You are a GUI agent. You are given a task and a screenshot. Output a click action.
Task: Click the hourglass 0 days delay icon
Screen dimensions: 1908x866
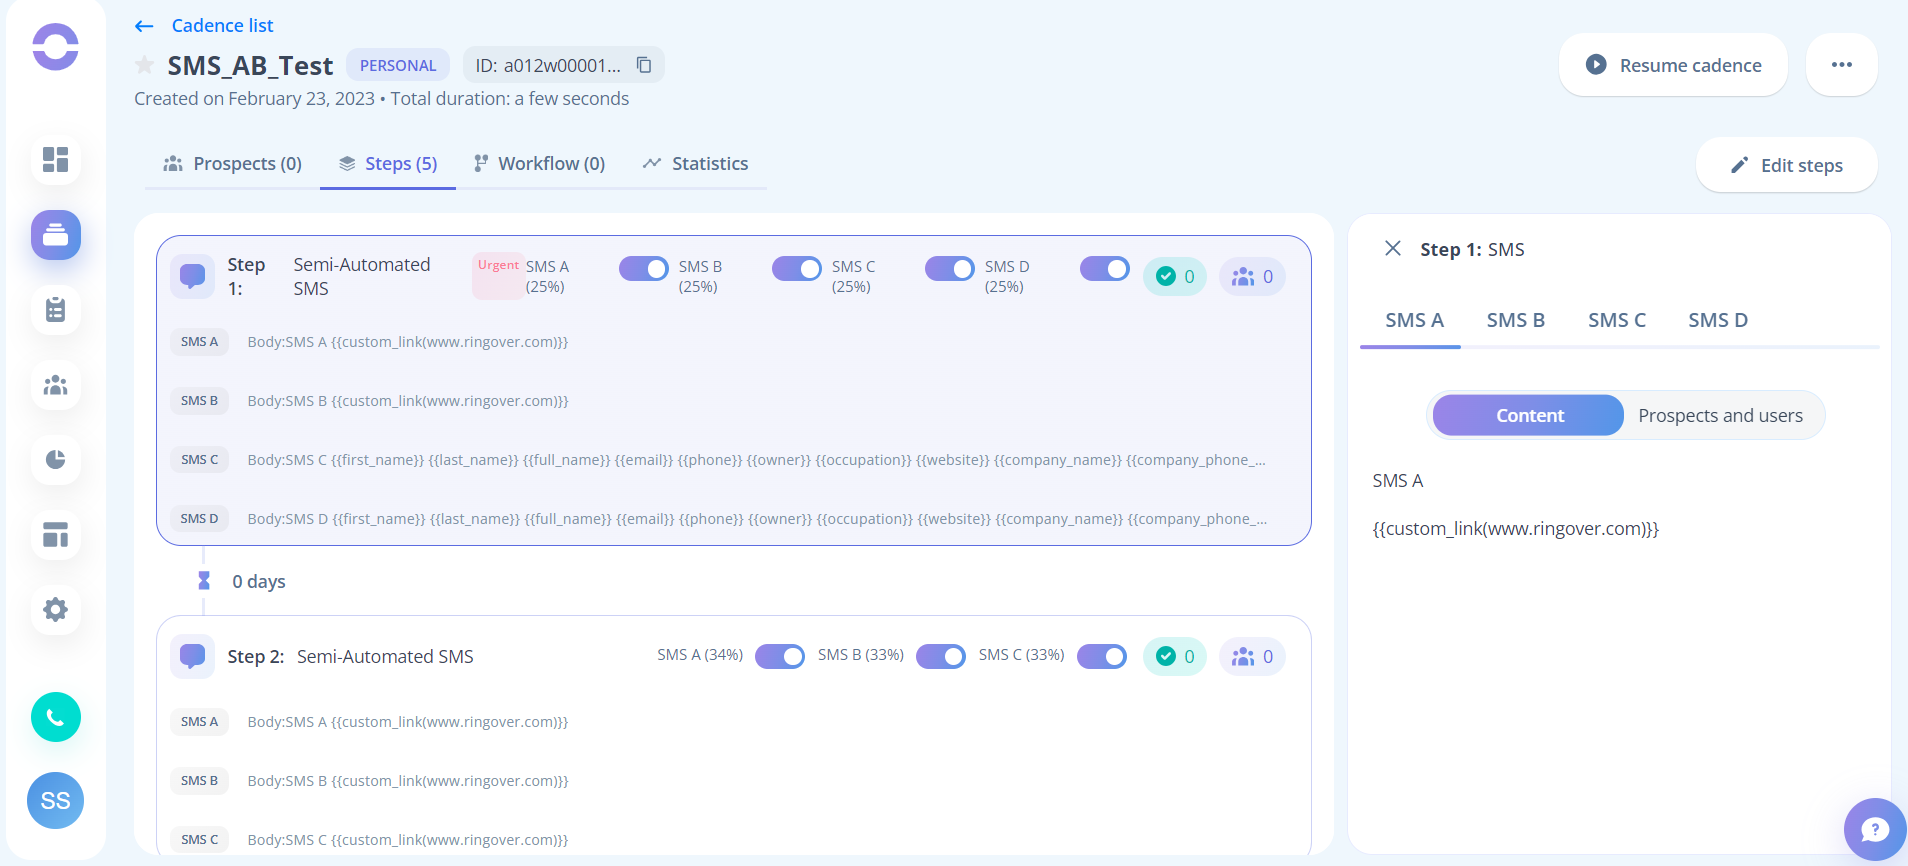[204, 580]
